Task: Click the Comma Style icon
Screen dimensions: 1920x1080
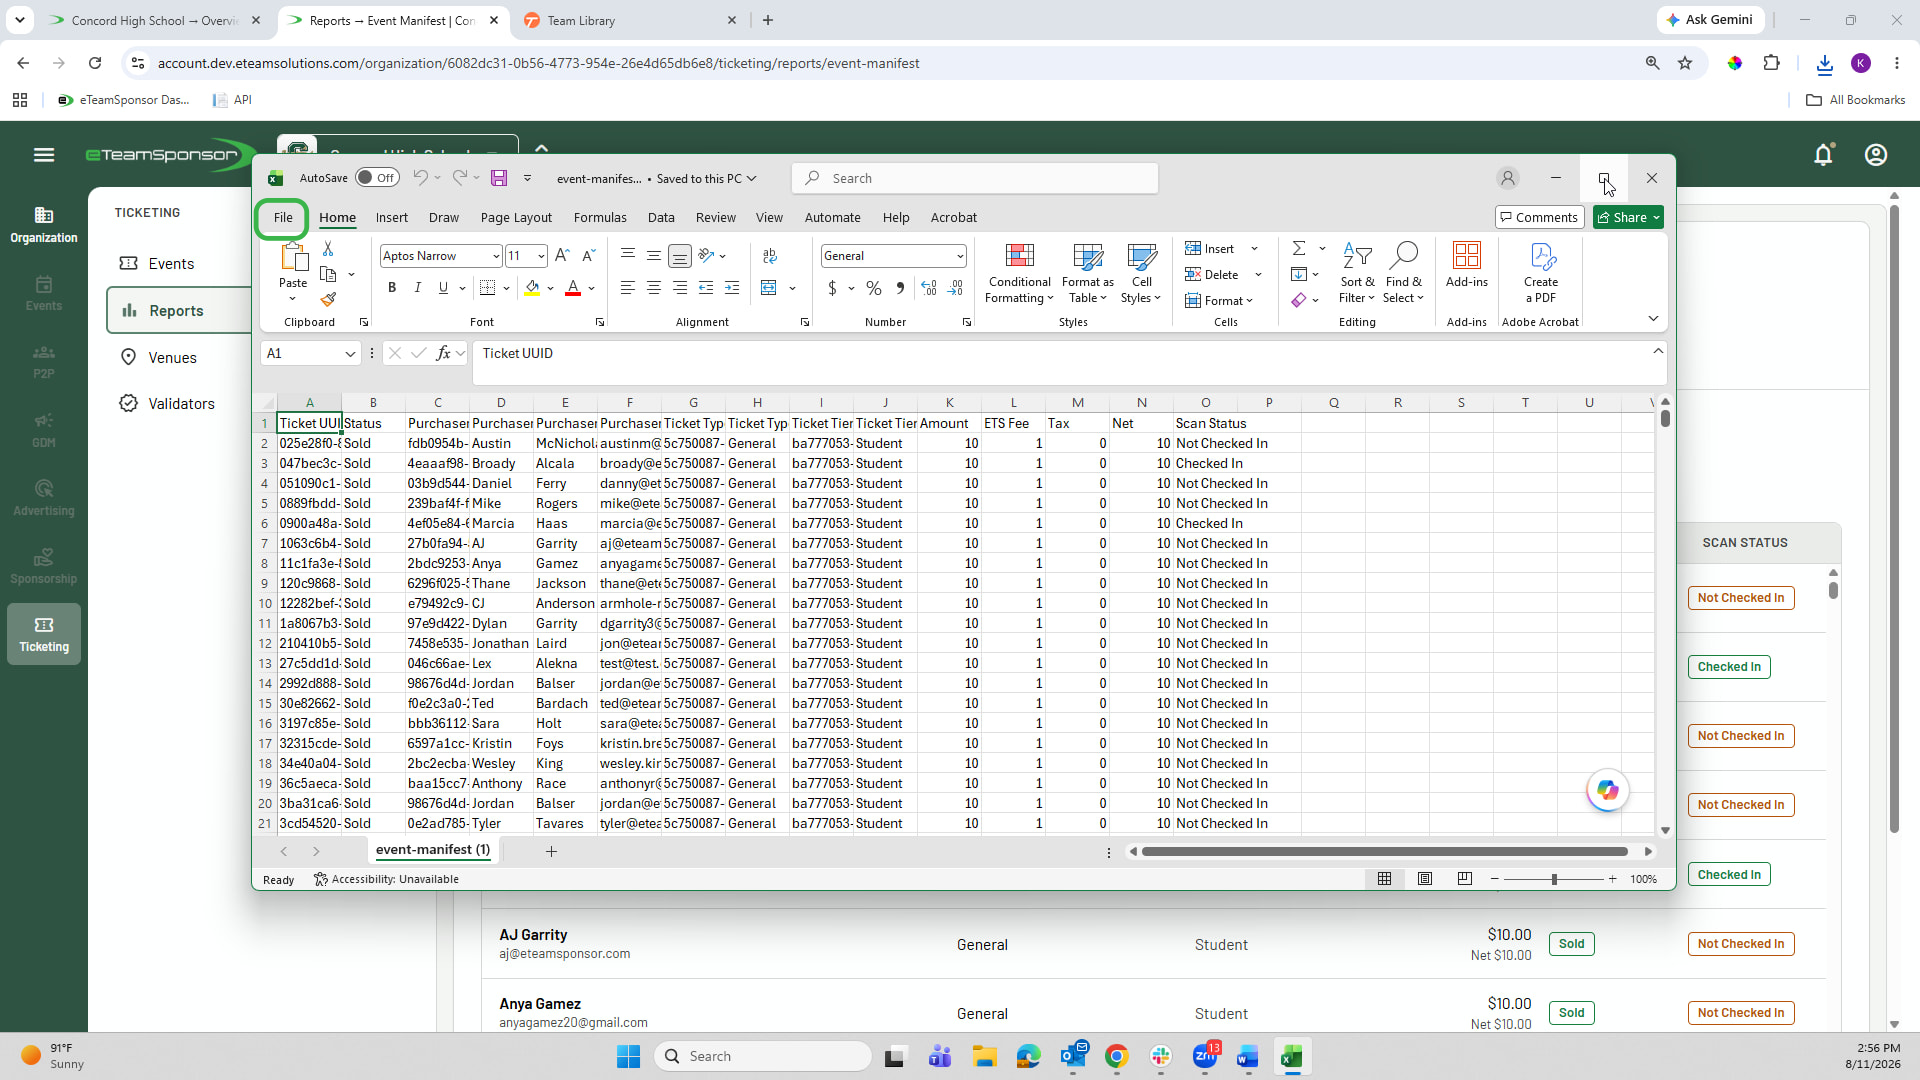Action: click(900, 288)
